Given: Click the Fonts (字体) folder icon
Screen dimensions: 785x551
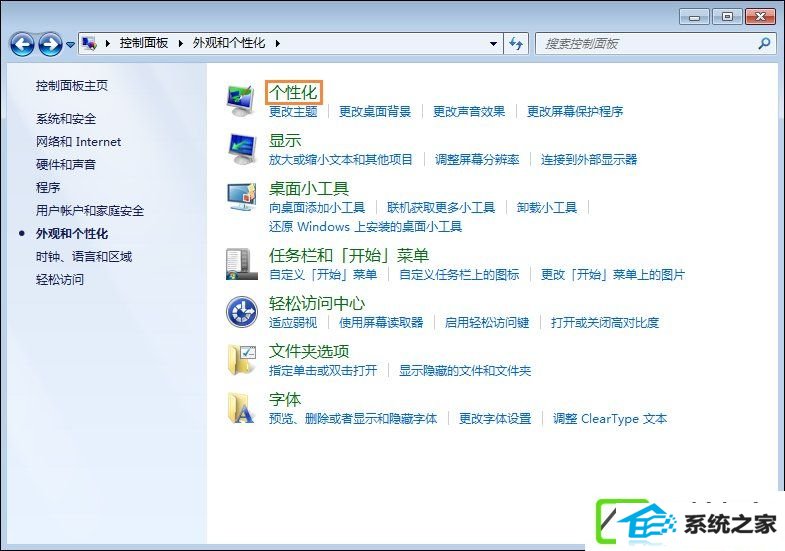Looking at the screenshot, I should pos(241,407).
